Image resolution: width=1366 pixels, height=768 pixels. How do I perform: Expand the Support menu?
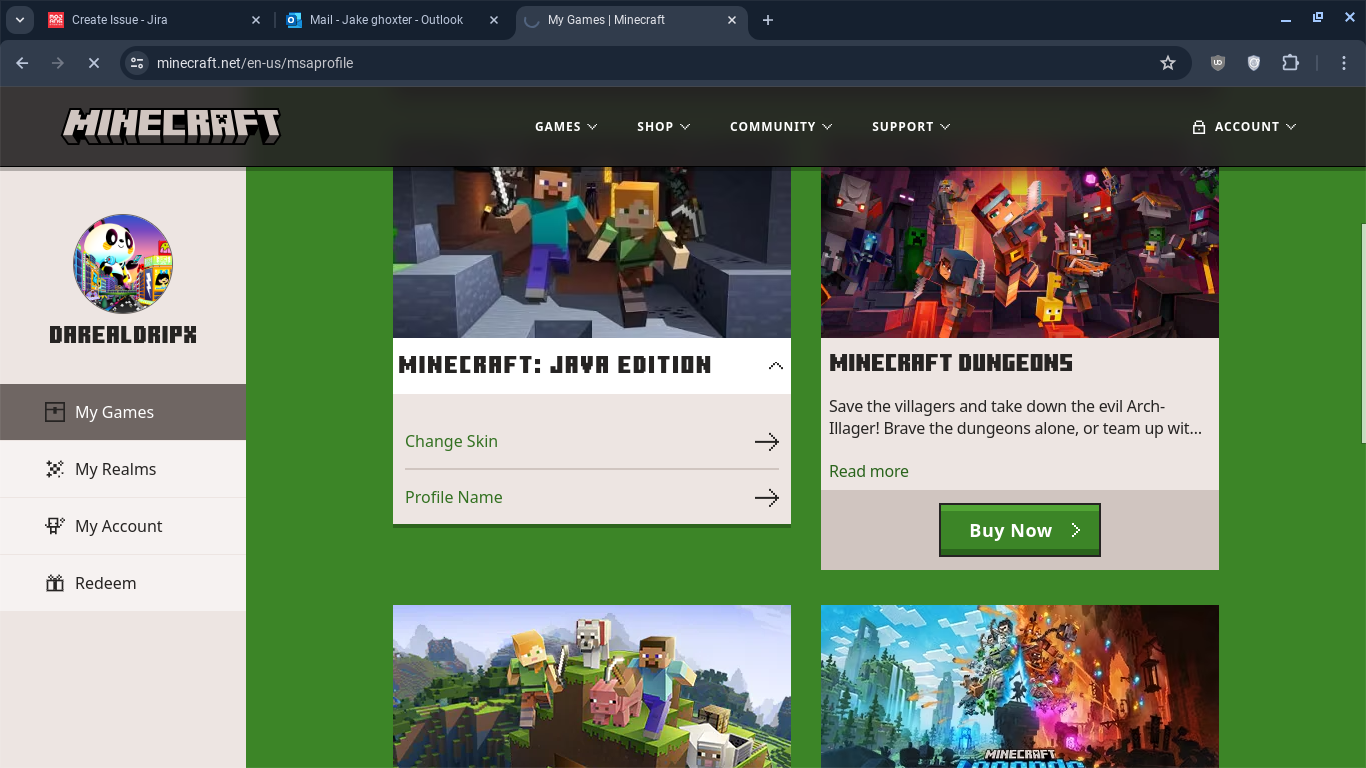[911, 127]
